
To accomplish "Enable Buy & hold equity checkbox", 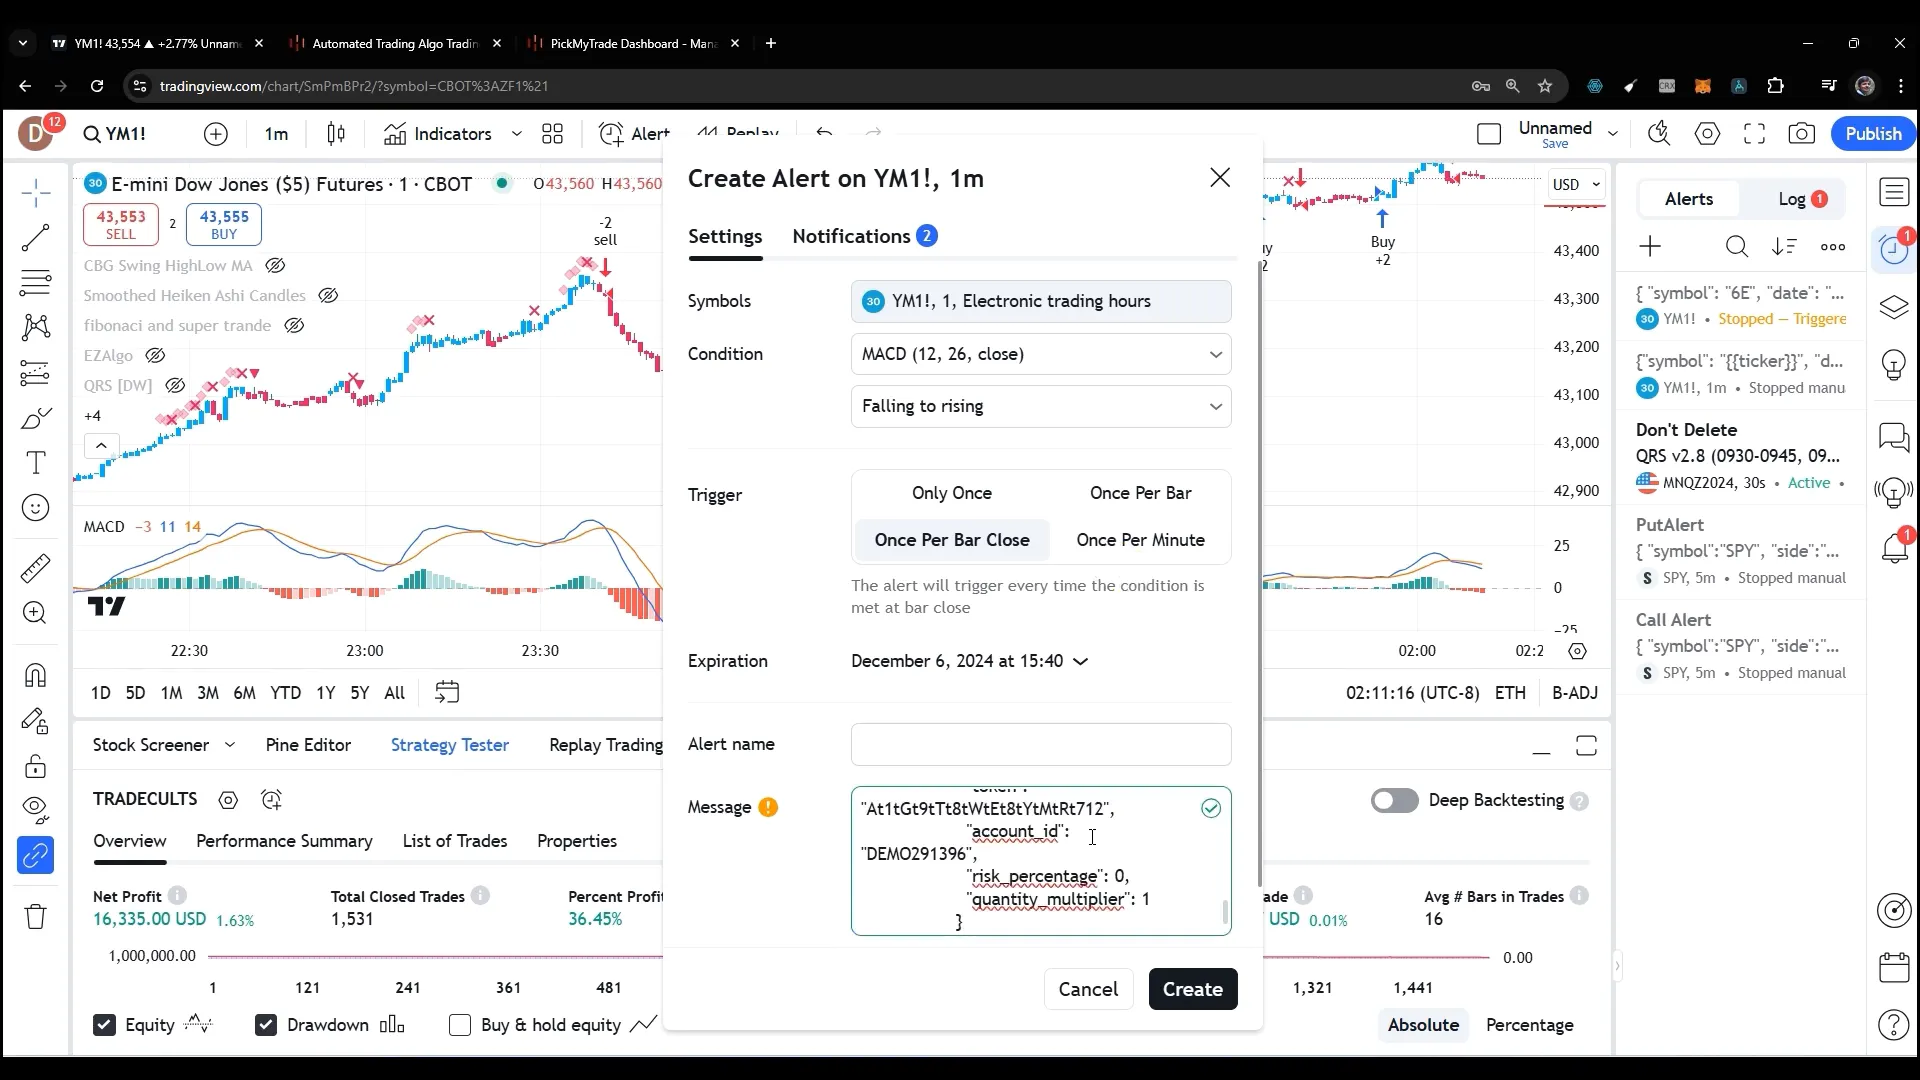I will pos(462,1025).
